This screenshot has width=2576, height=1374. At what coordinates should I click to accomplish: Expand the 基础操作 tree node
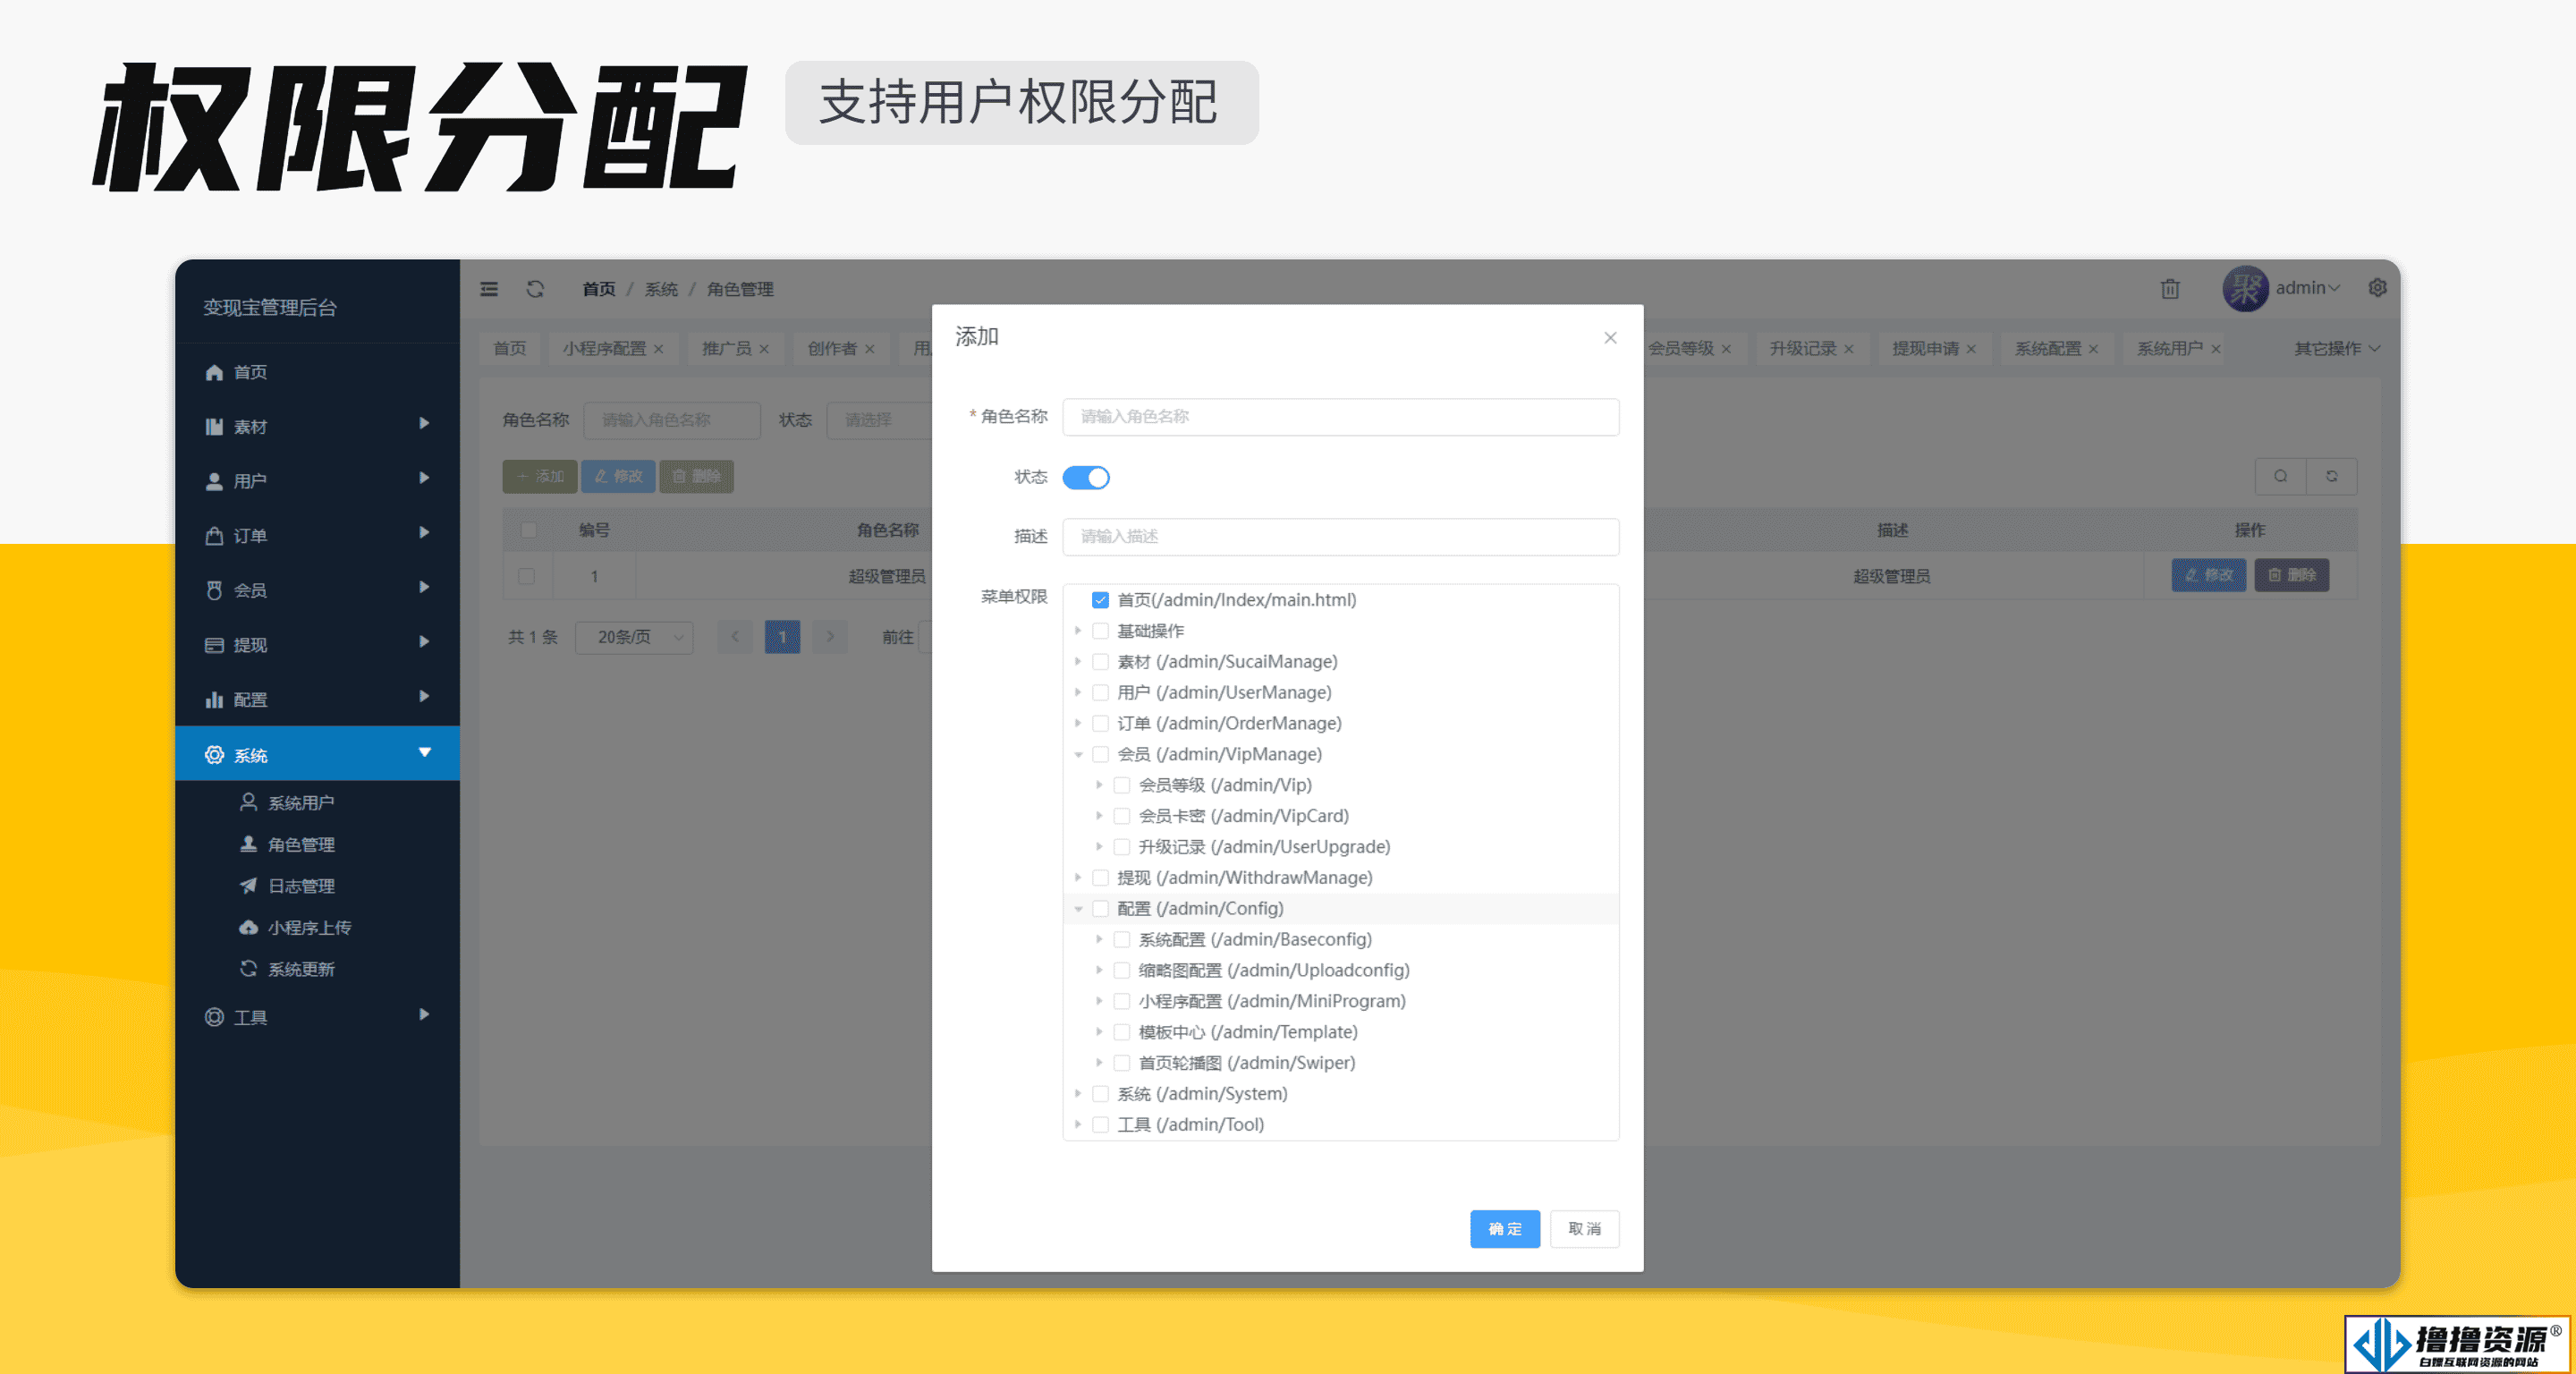[1078, 631]
